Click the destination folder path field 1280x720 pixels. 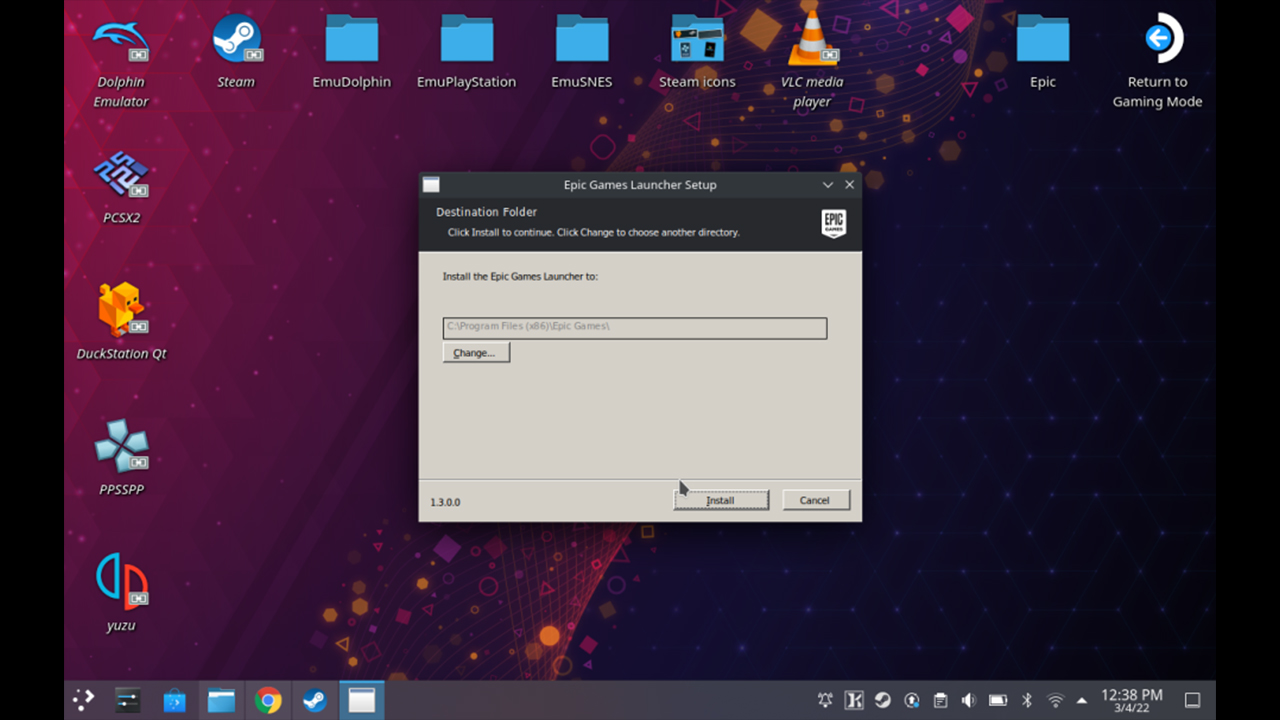point(634,327)
